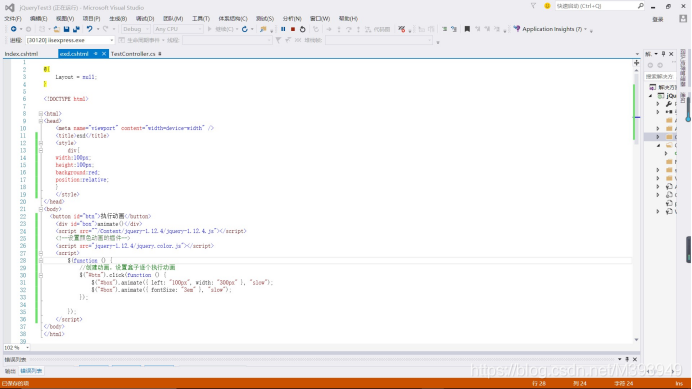Open the View menu
692x389 pixels.
point(65,19)
